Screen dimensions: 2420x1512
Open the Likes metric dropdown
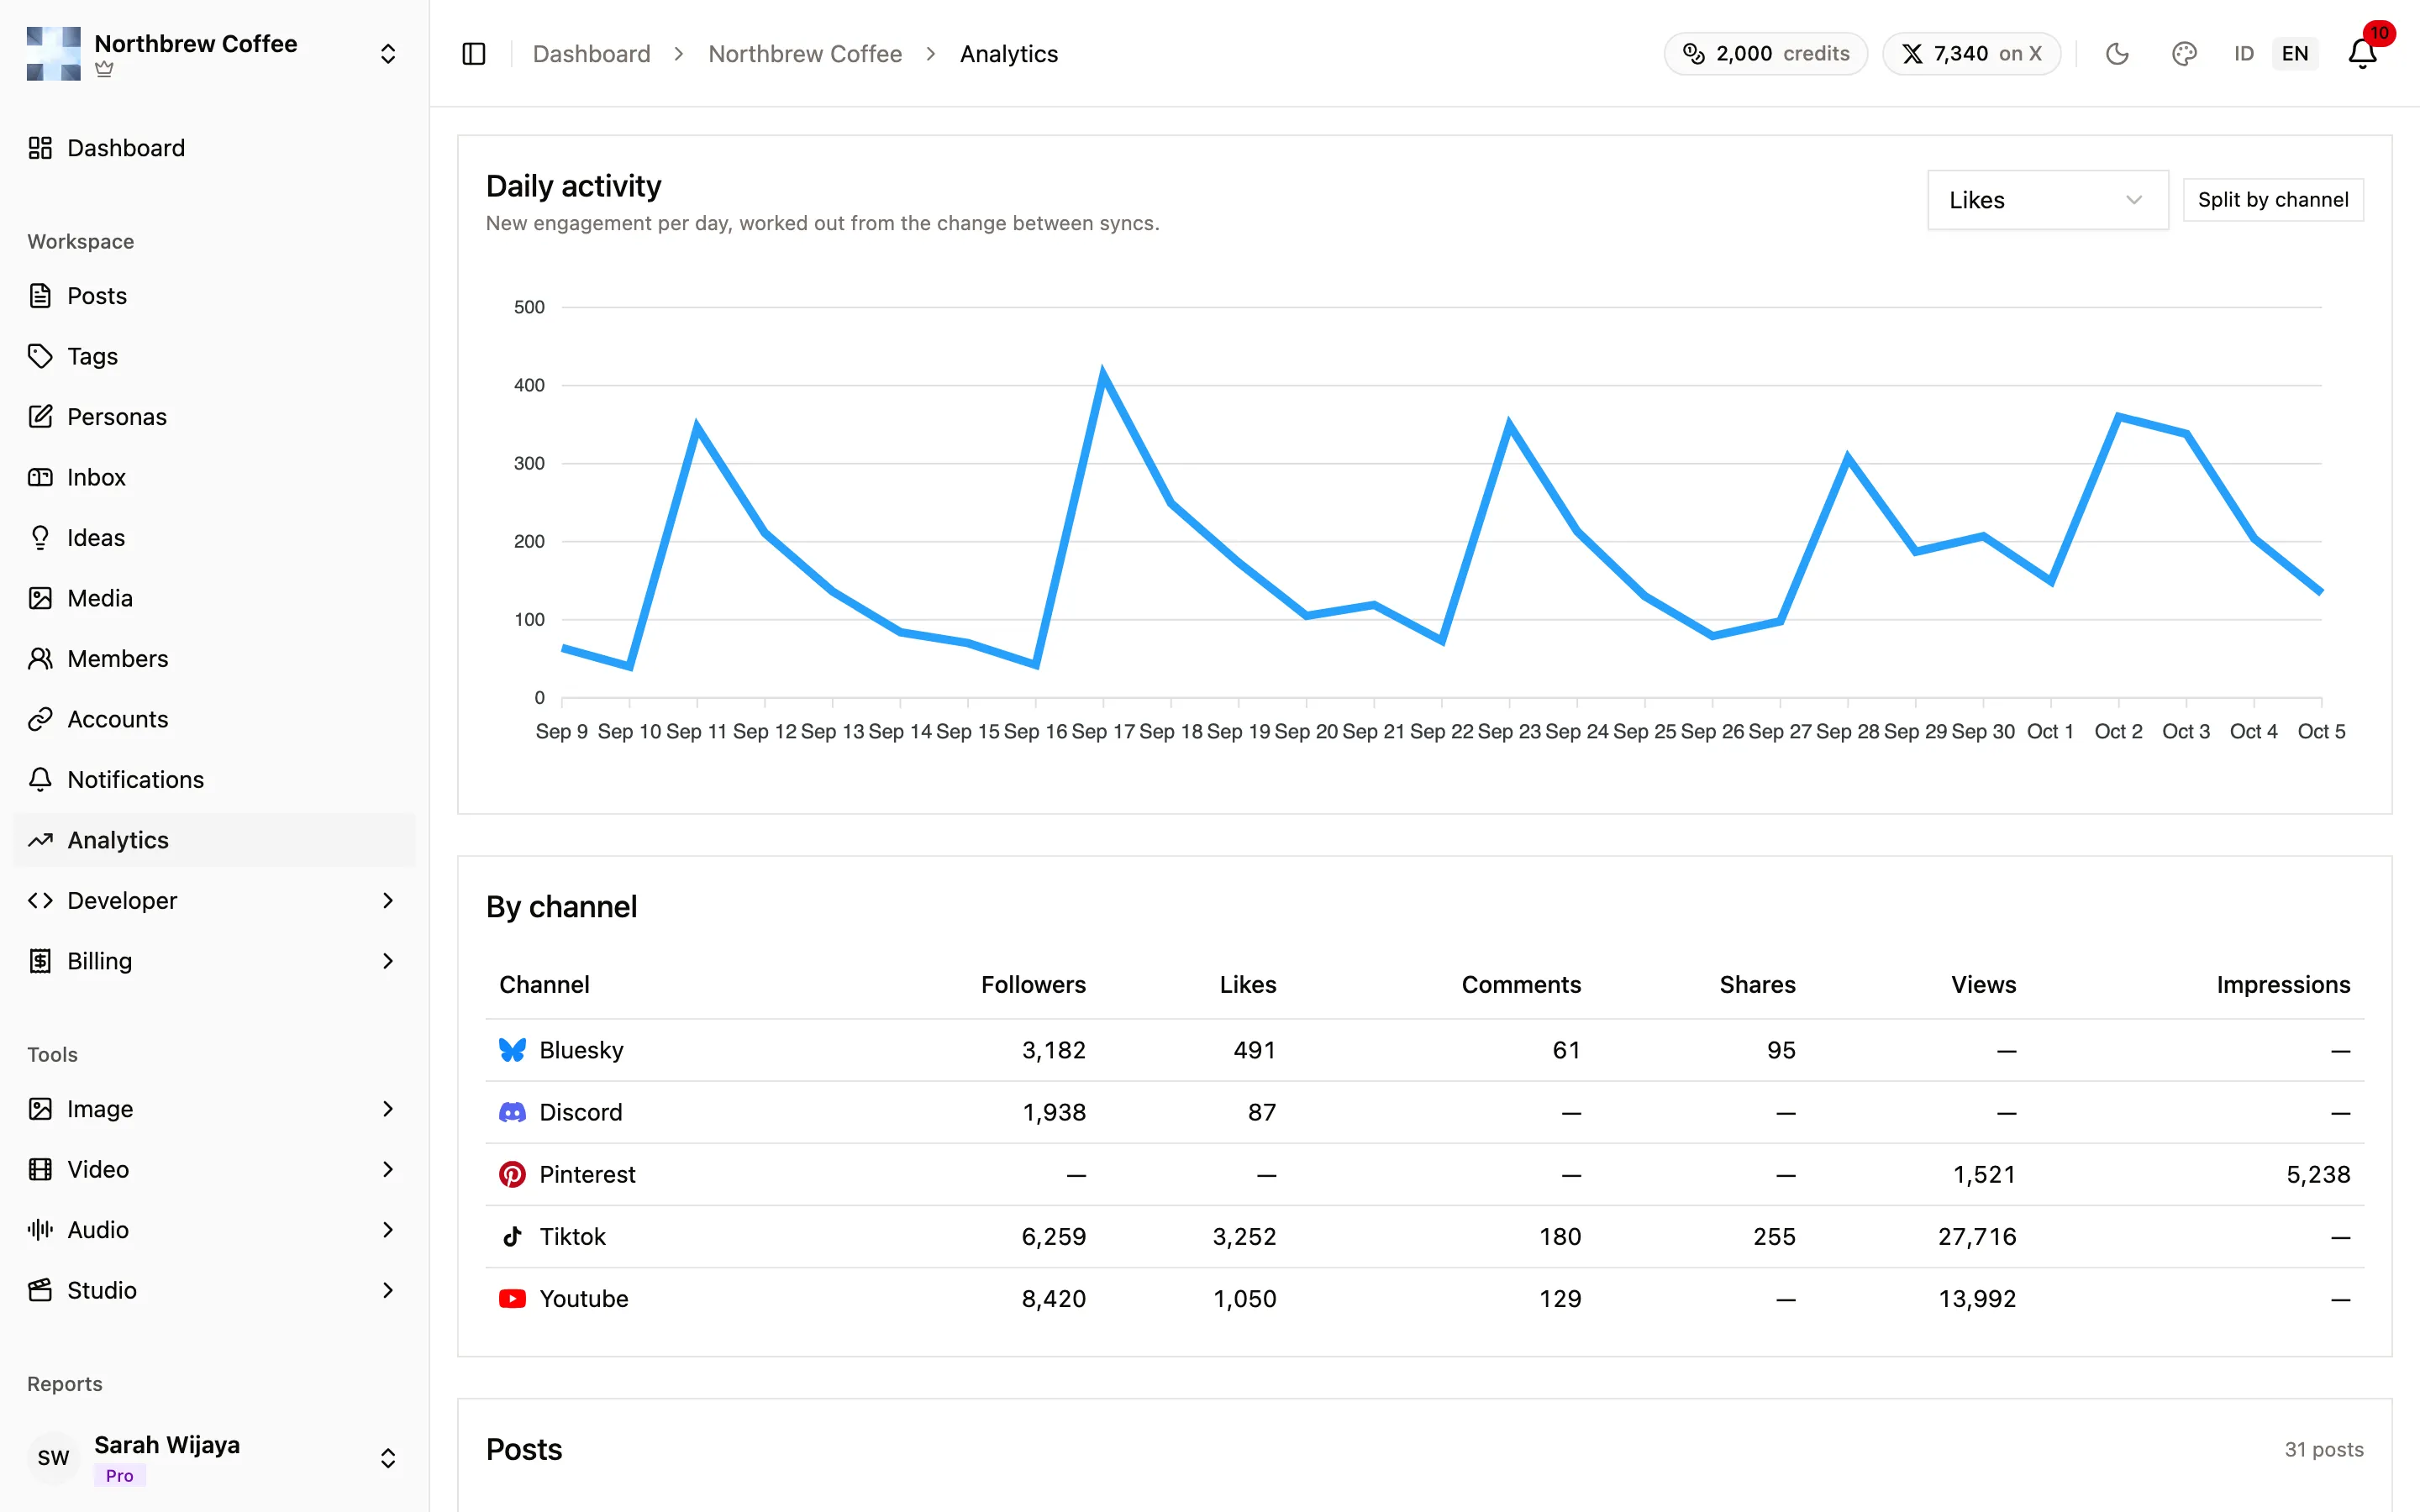tap(2047, 200)
